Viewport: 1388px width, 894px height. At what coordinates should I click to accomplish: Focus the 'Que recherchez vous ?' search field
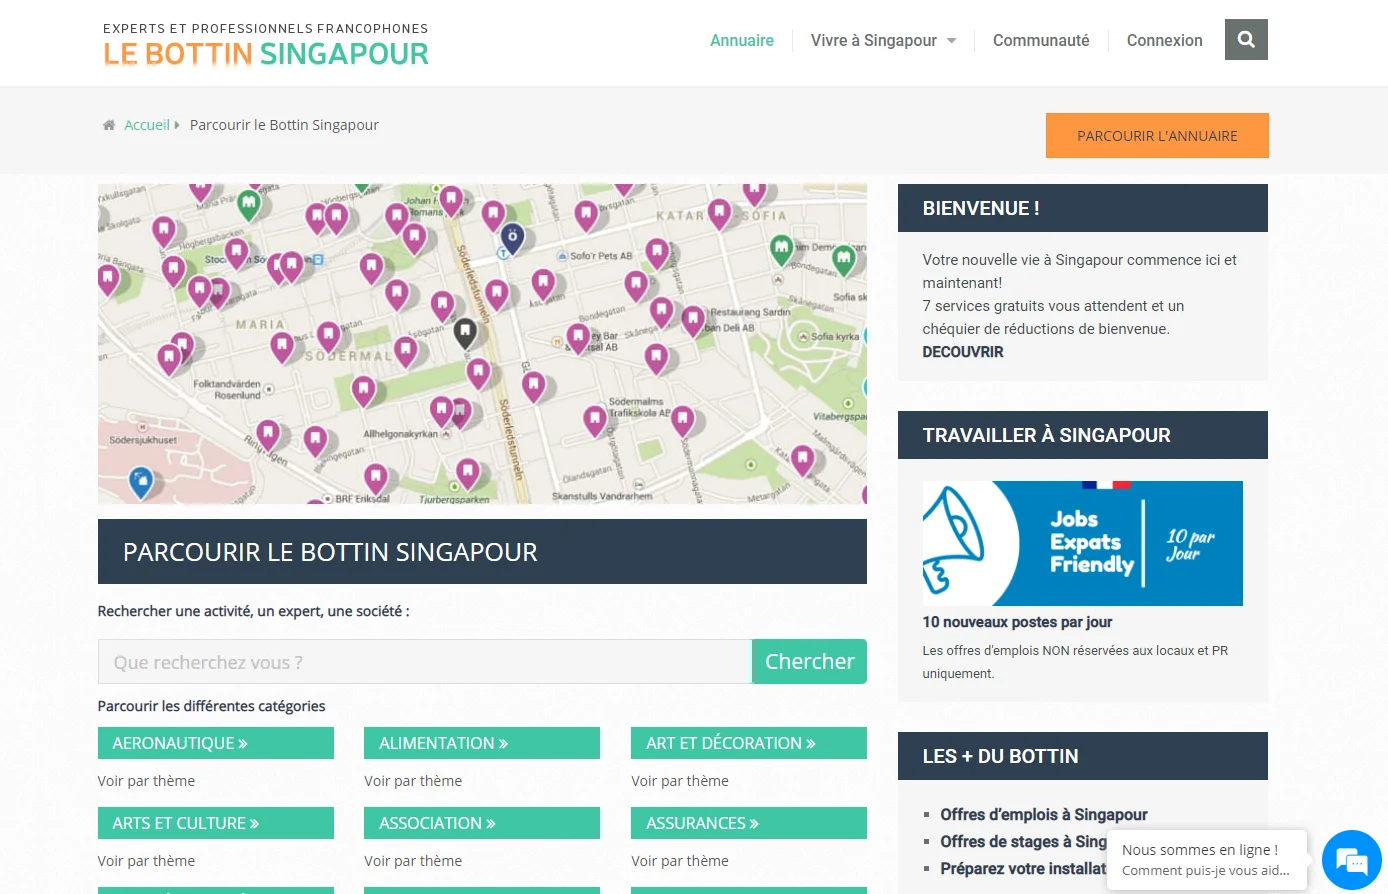425,662
